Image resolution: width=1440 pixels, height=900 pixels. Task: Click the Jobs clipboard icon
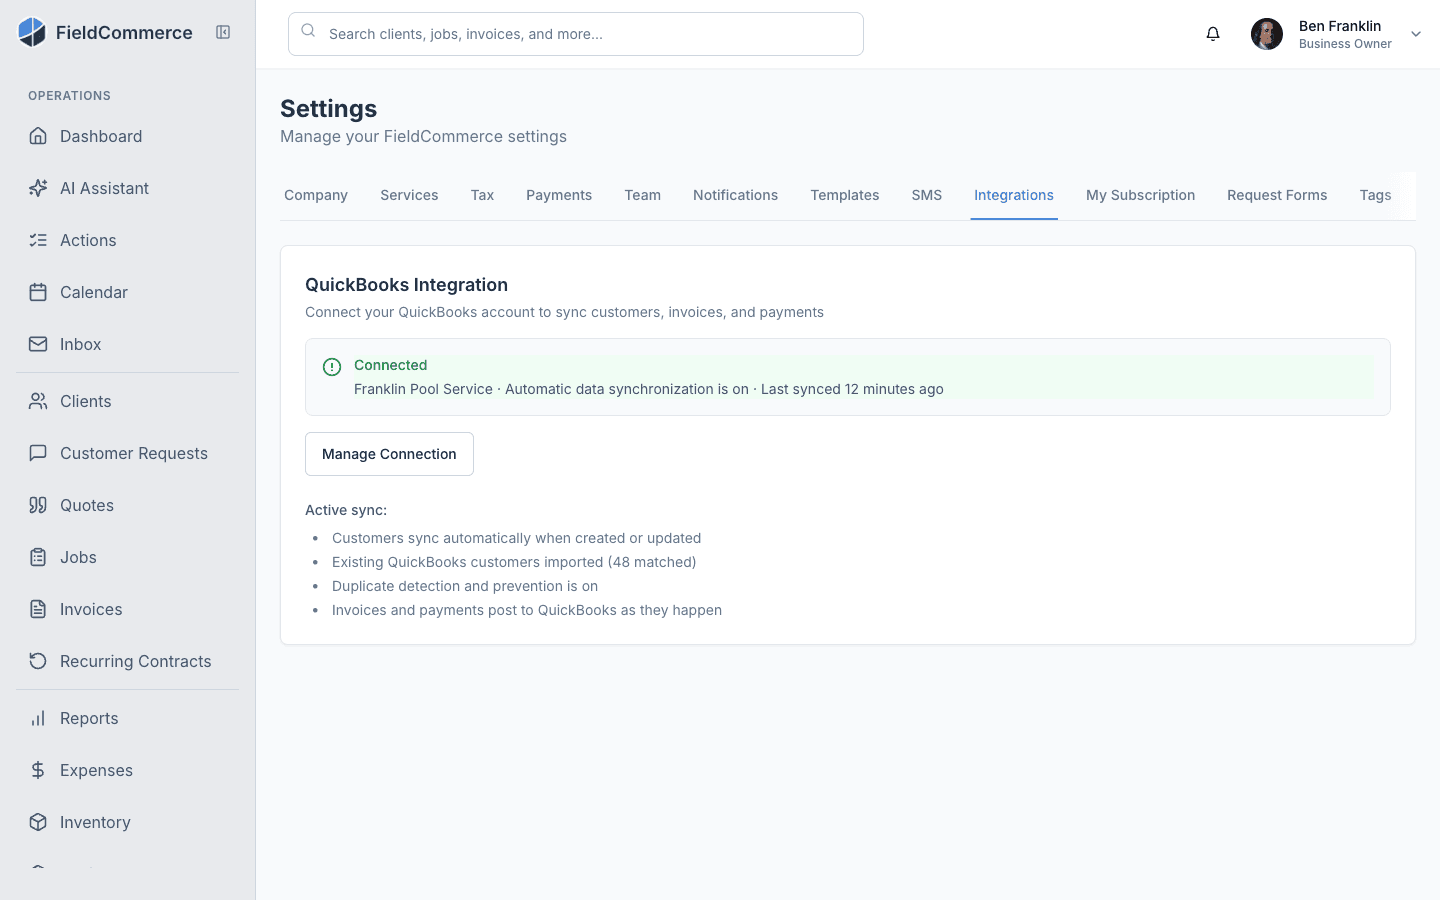coord(38,557)
